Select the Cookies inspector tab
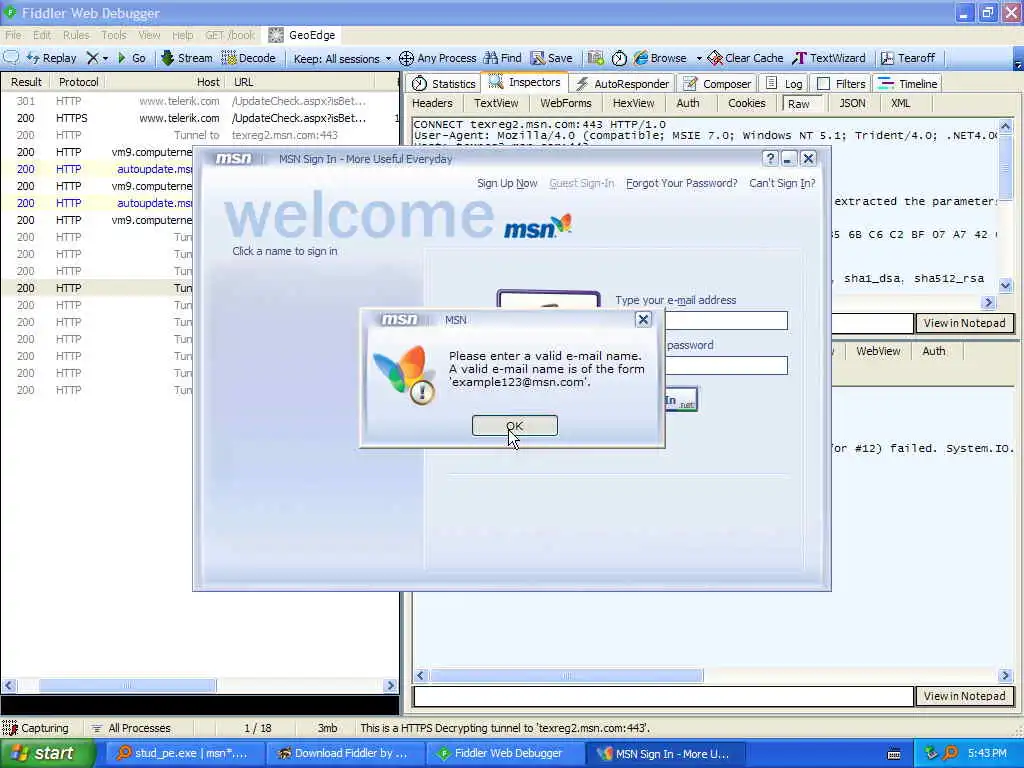This screenshot has width=1024, height=768. pos(746,103)
